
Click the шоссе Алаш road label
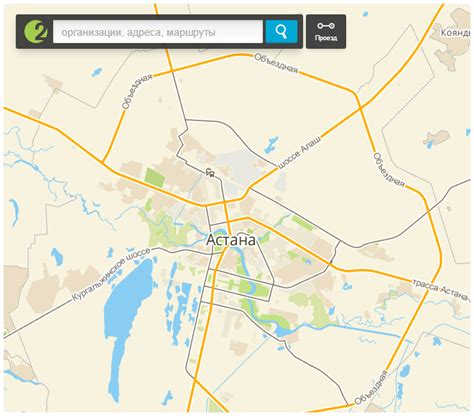[298, 153]
